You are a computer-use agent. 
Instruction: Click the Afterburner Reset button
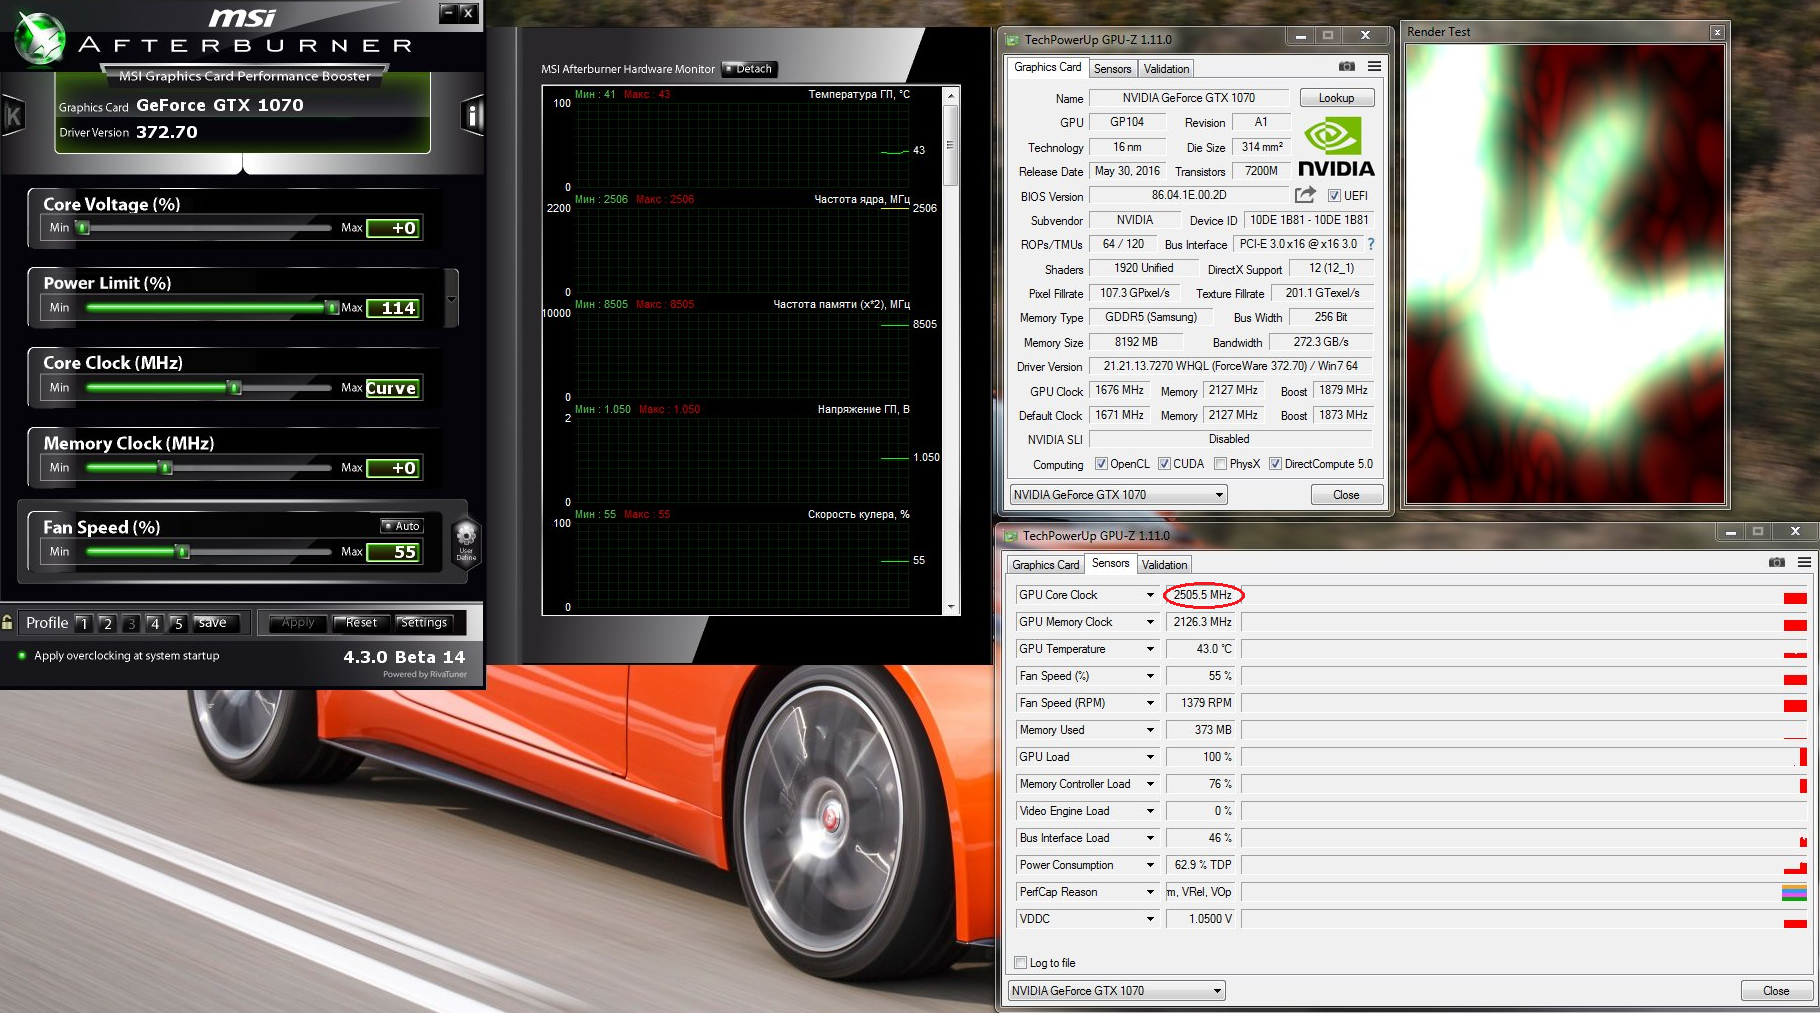pyautogui.click(x=361, y=623)
